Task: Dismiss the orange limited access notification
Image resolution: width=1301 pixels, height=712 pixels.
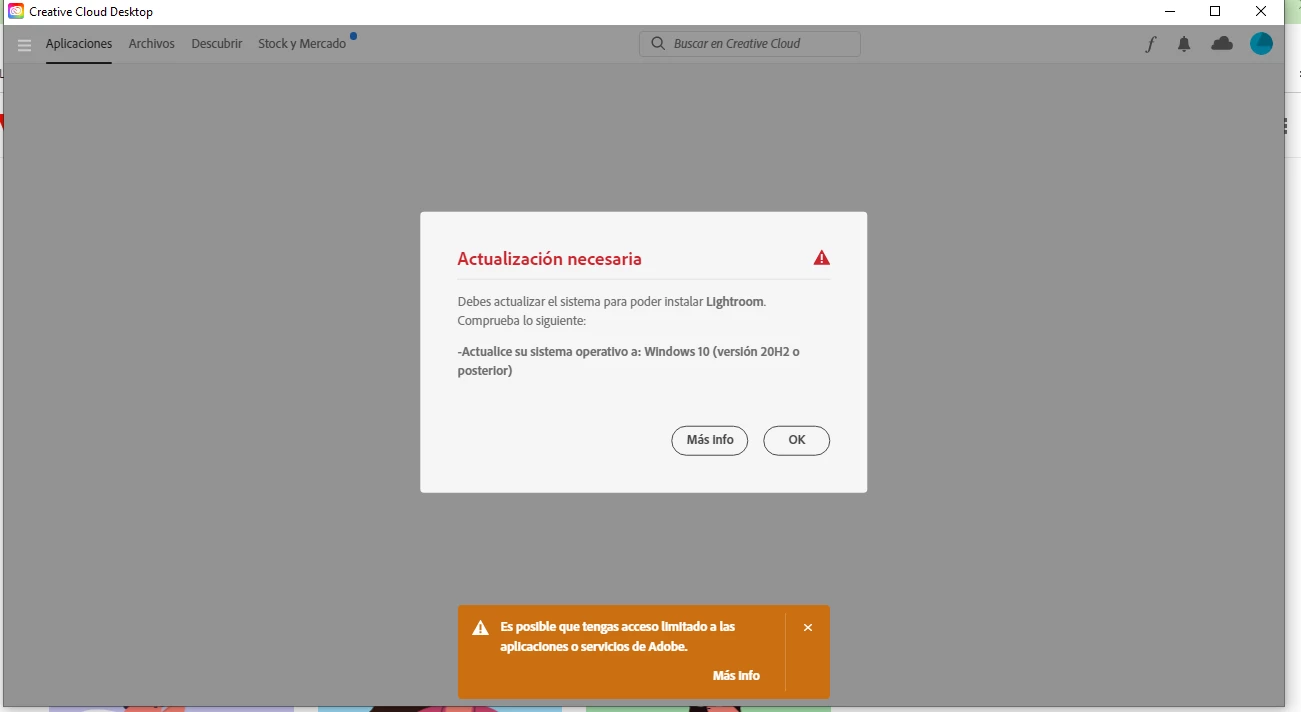Action: click(808, 628)
